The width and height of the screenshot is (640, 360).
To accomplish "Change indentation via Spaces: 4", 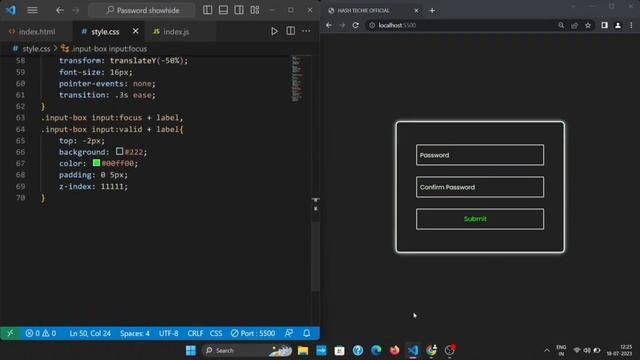I will 135,333.
